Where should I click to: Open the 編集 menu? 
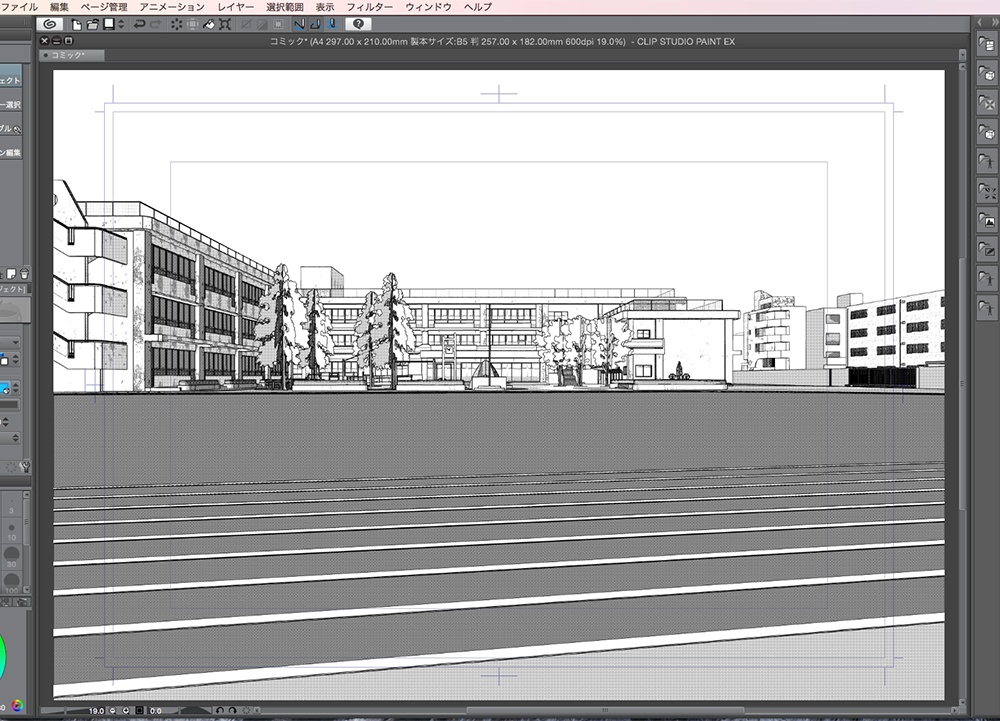click(59, 7)
